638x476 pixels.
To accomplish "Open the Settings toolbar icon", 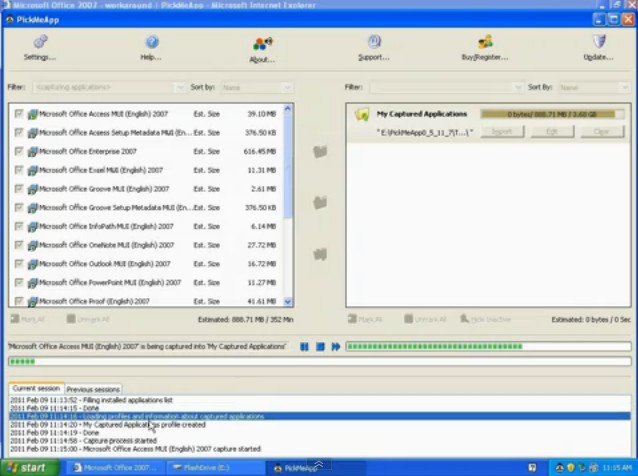I will point(40,41).
